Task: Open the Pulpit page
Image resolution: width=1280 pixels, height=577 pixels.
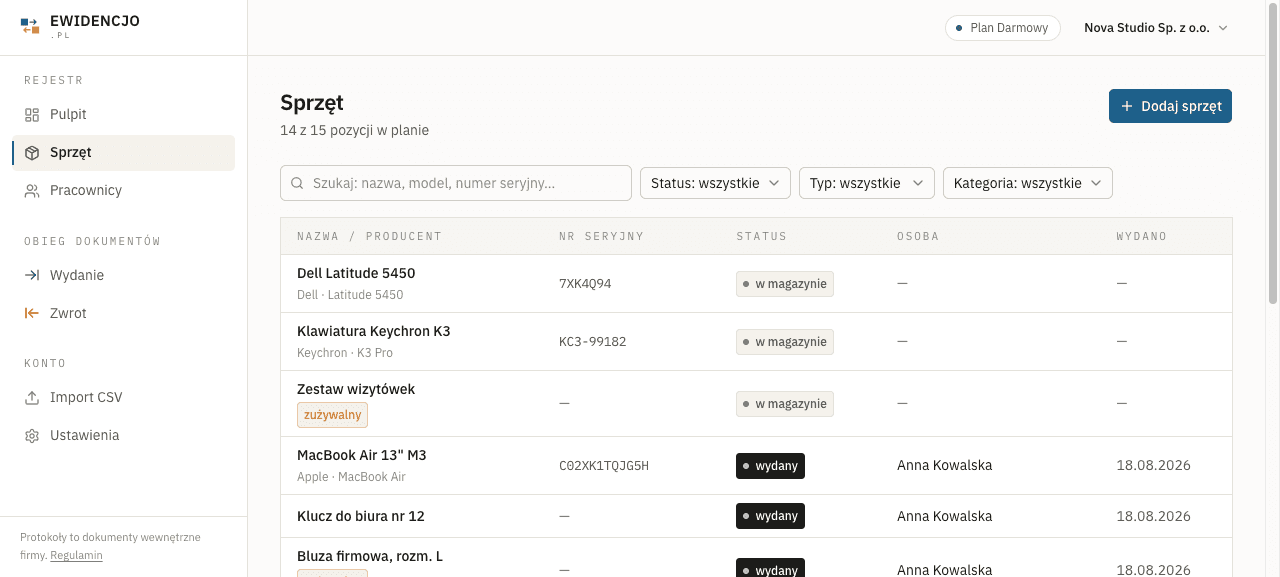Action: click(124, 115)
